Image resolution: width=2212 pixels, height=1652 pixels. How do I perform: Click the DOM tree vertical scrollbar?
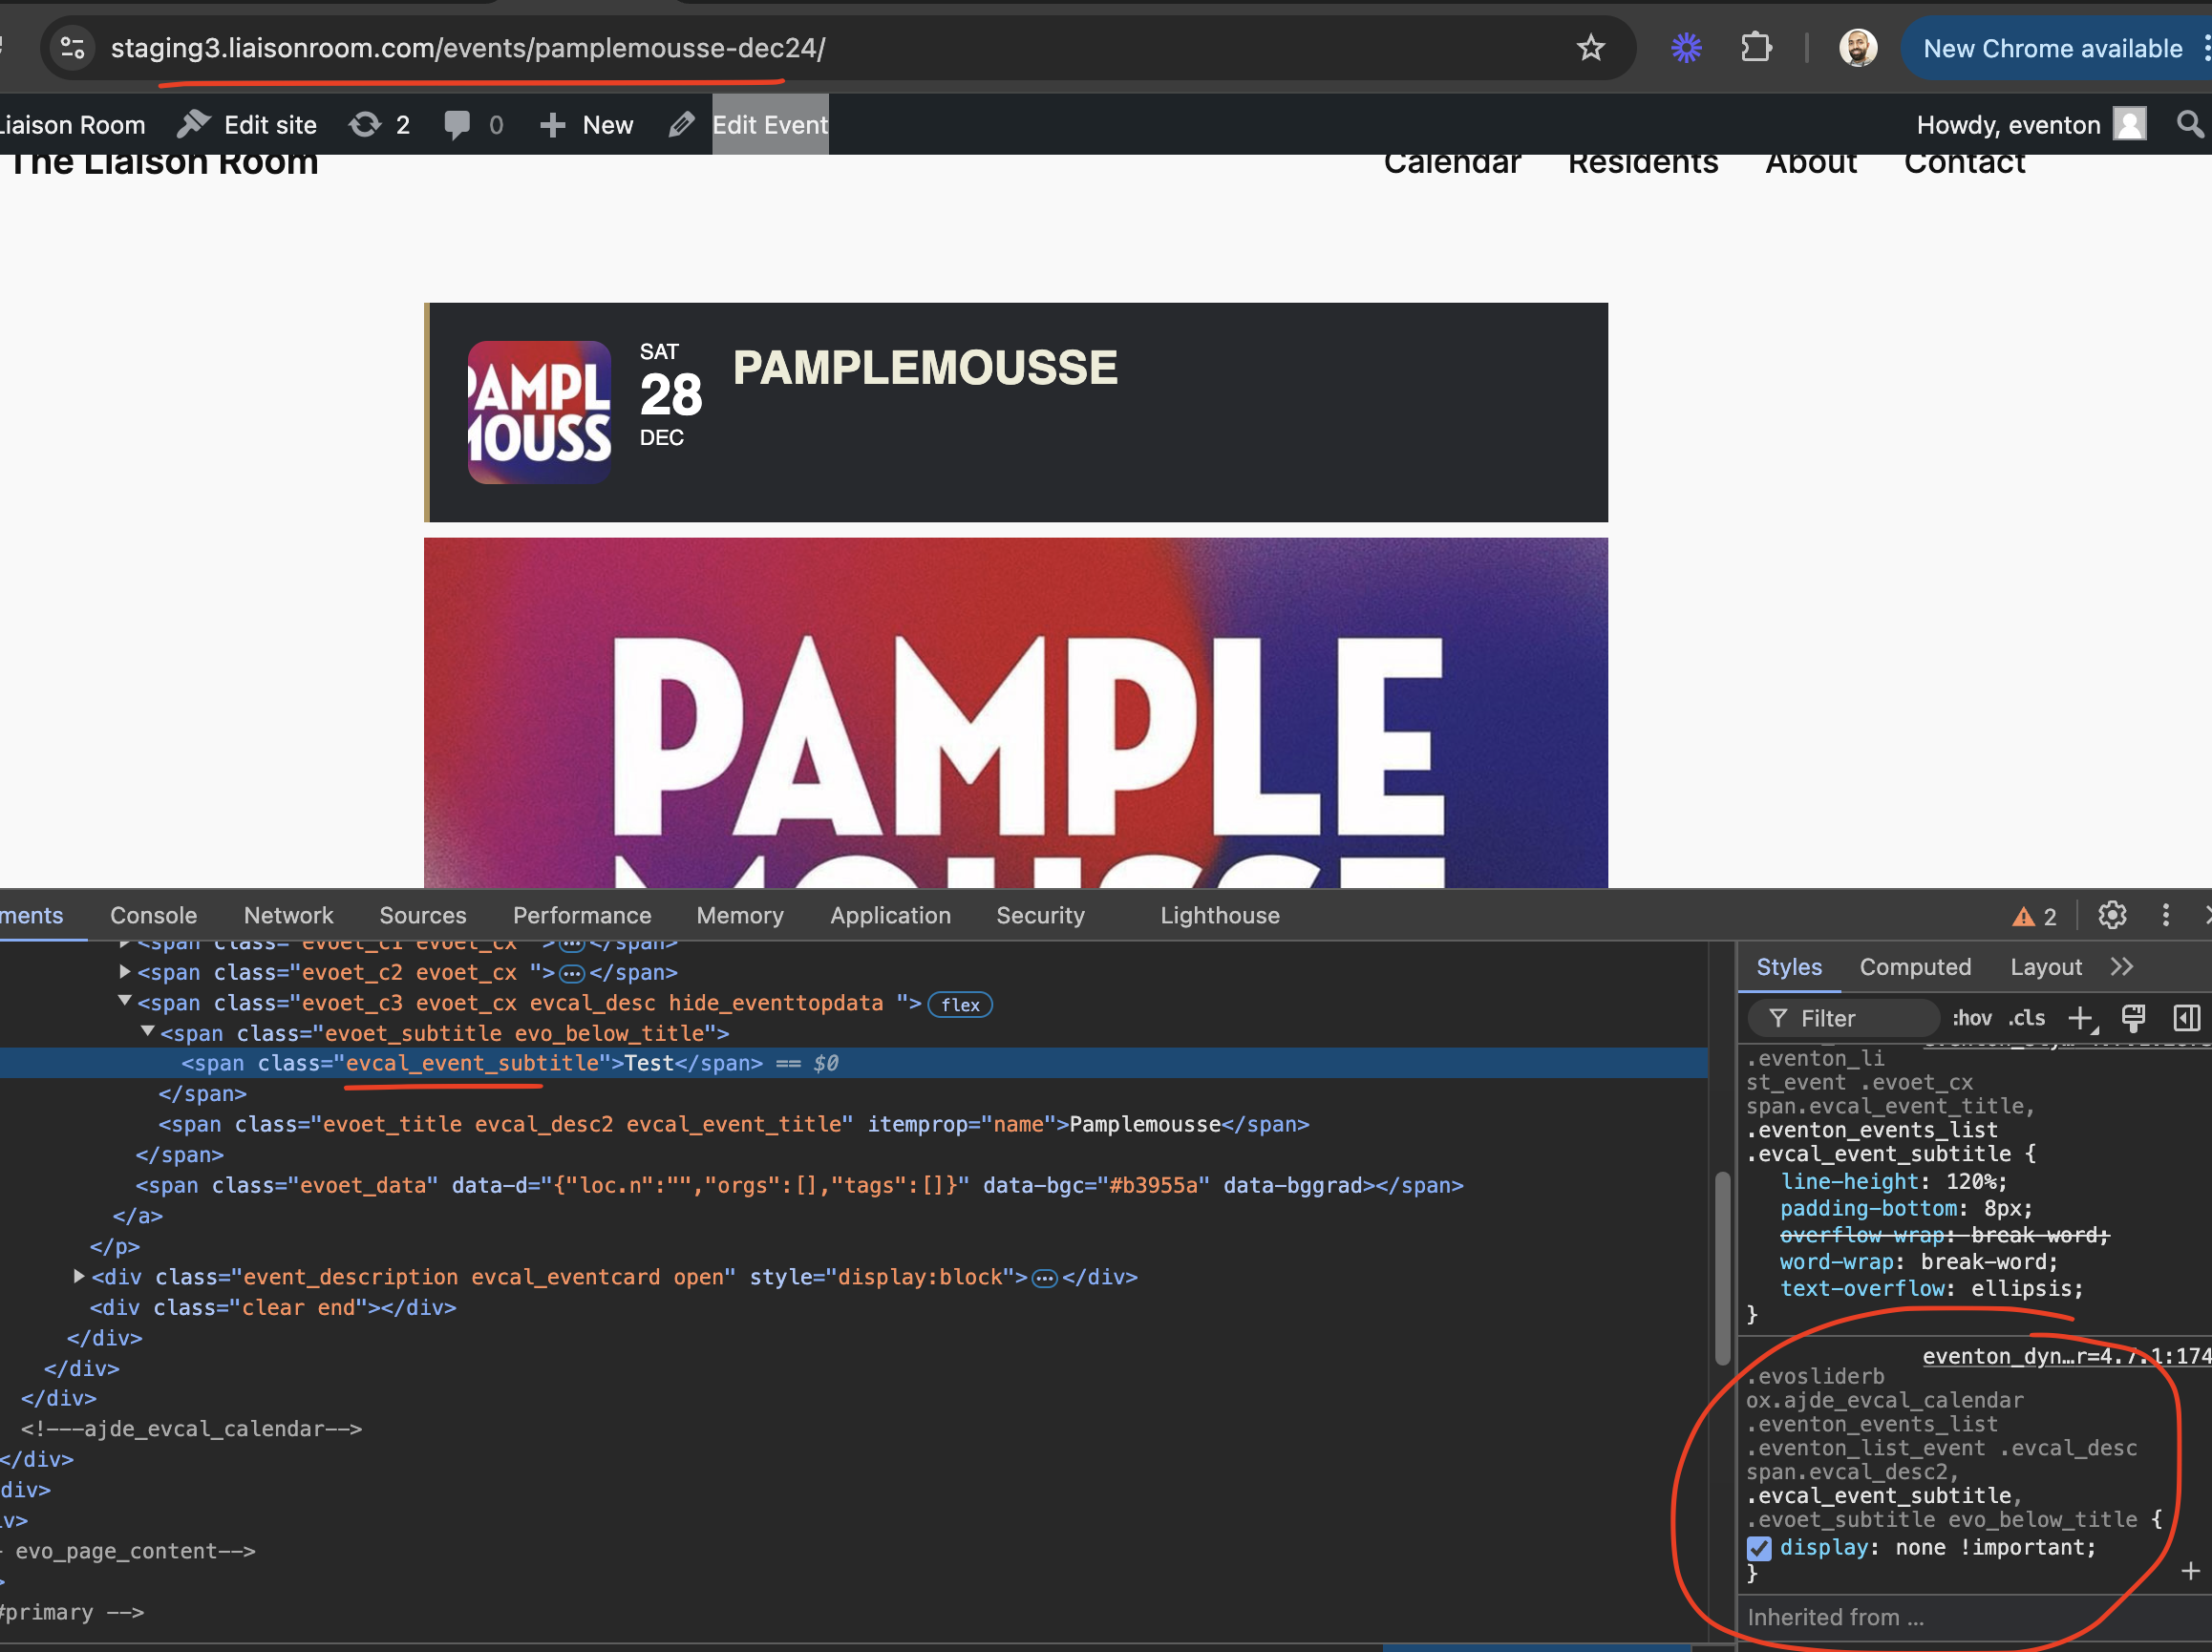coord(1722,1268)
